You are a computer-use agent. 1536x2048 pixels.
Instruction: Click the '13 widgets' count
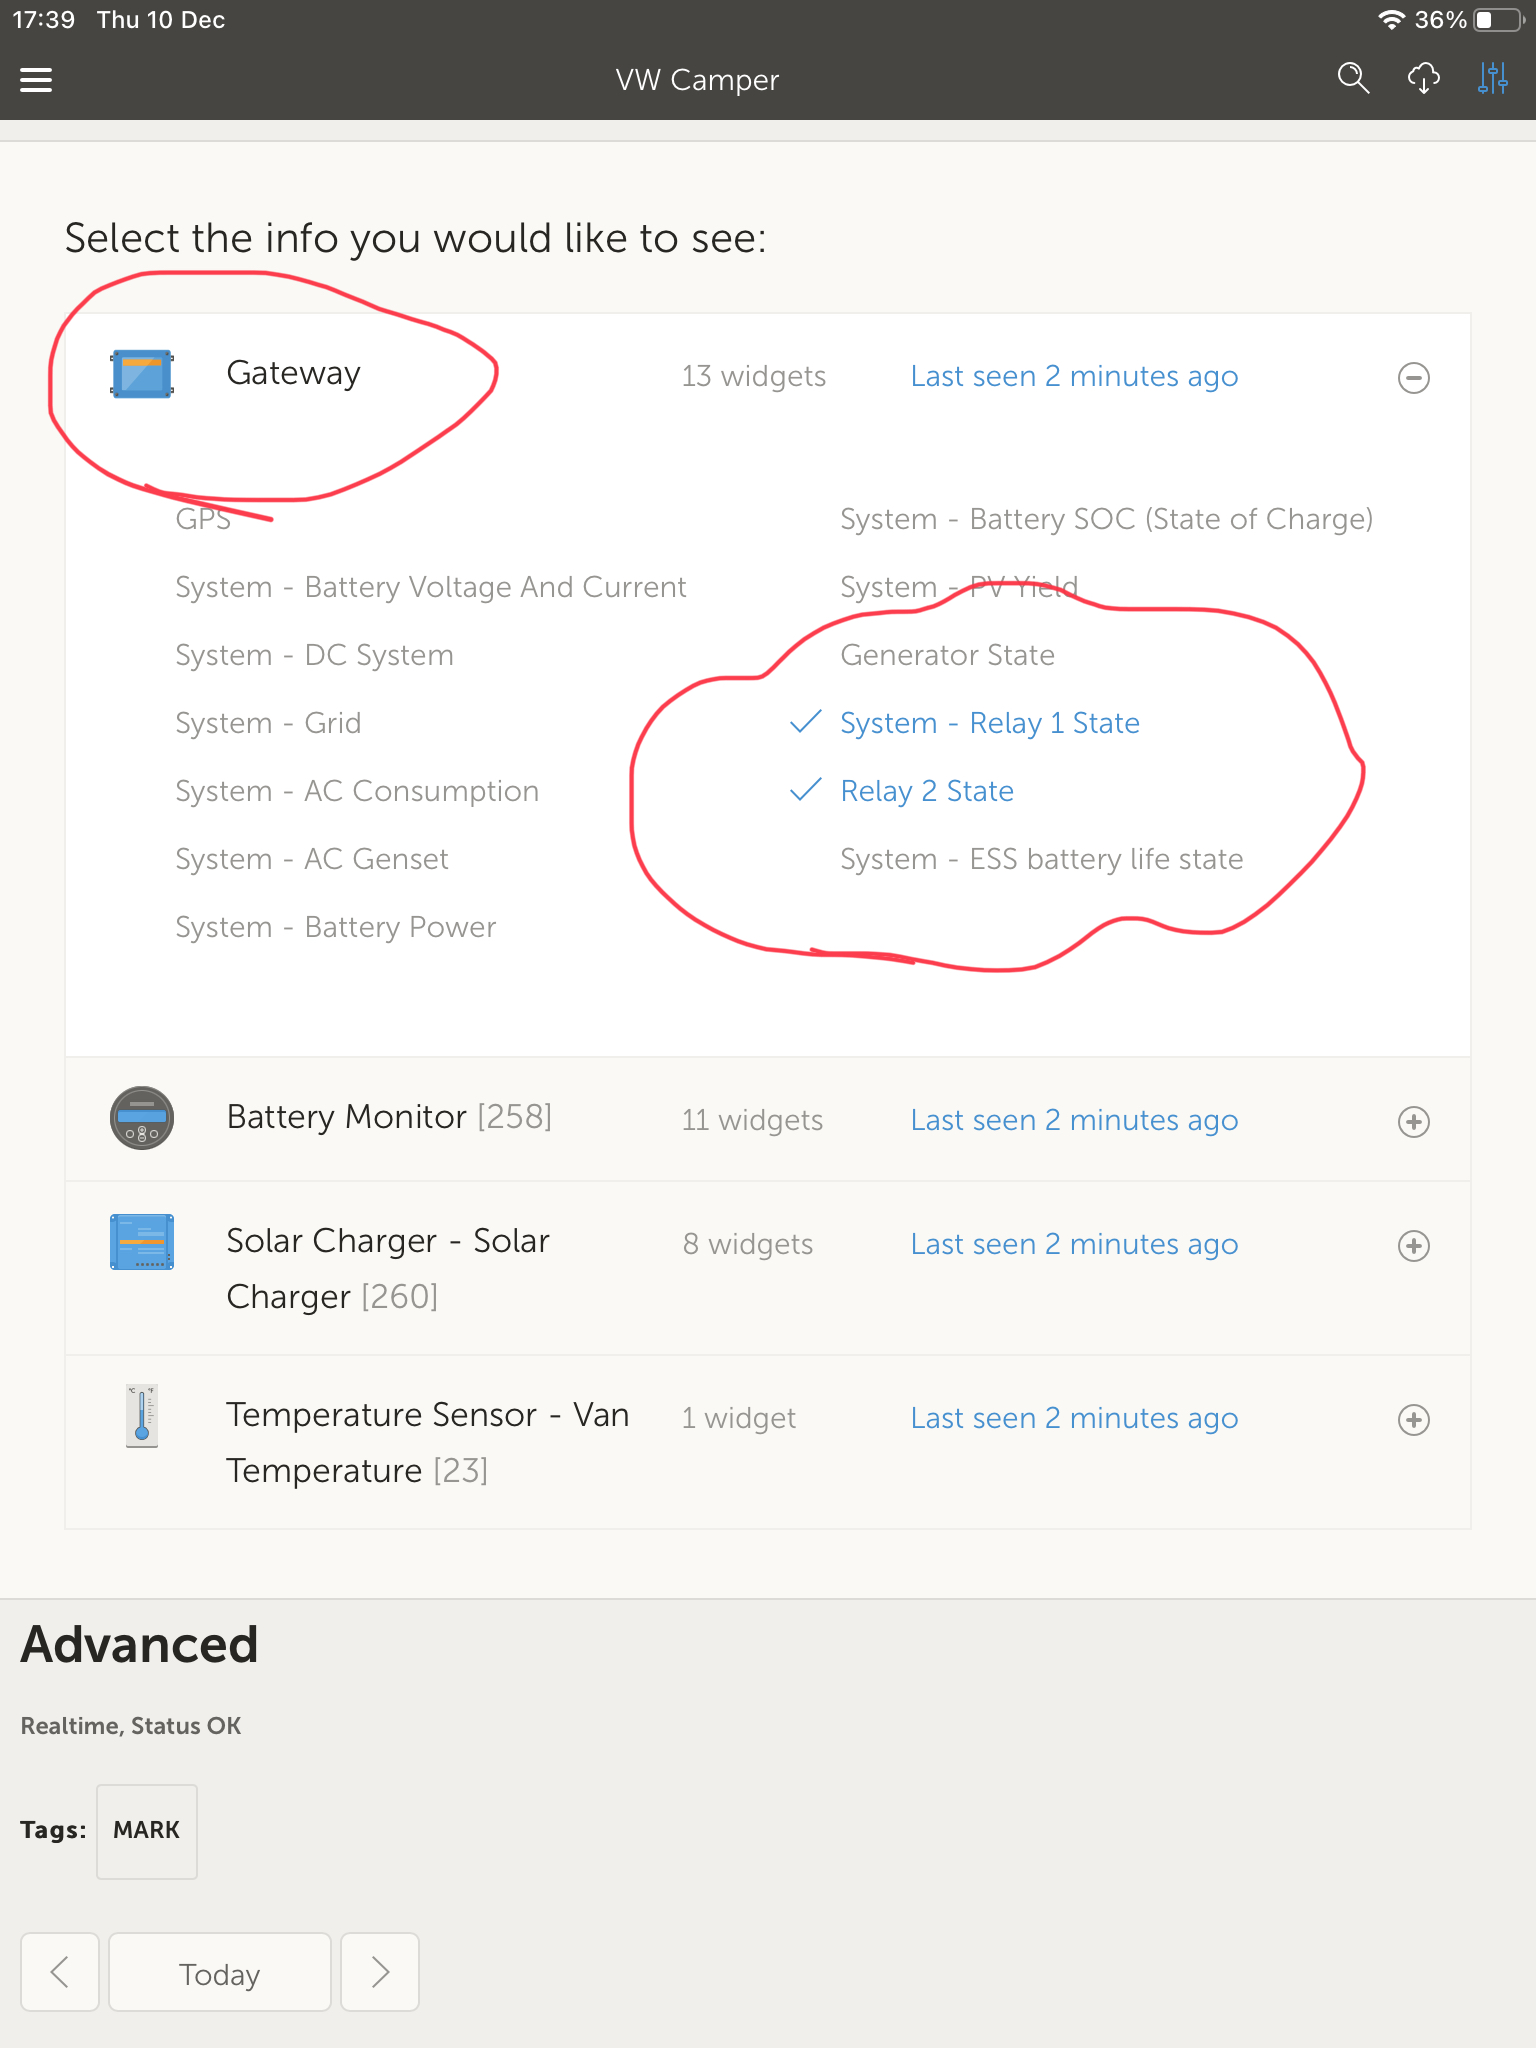click(x=754, y=376)
